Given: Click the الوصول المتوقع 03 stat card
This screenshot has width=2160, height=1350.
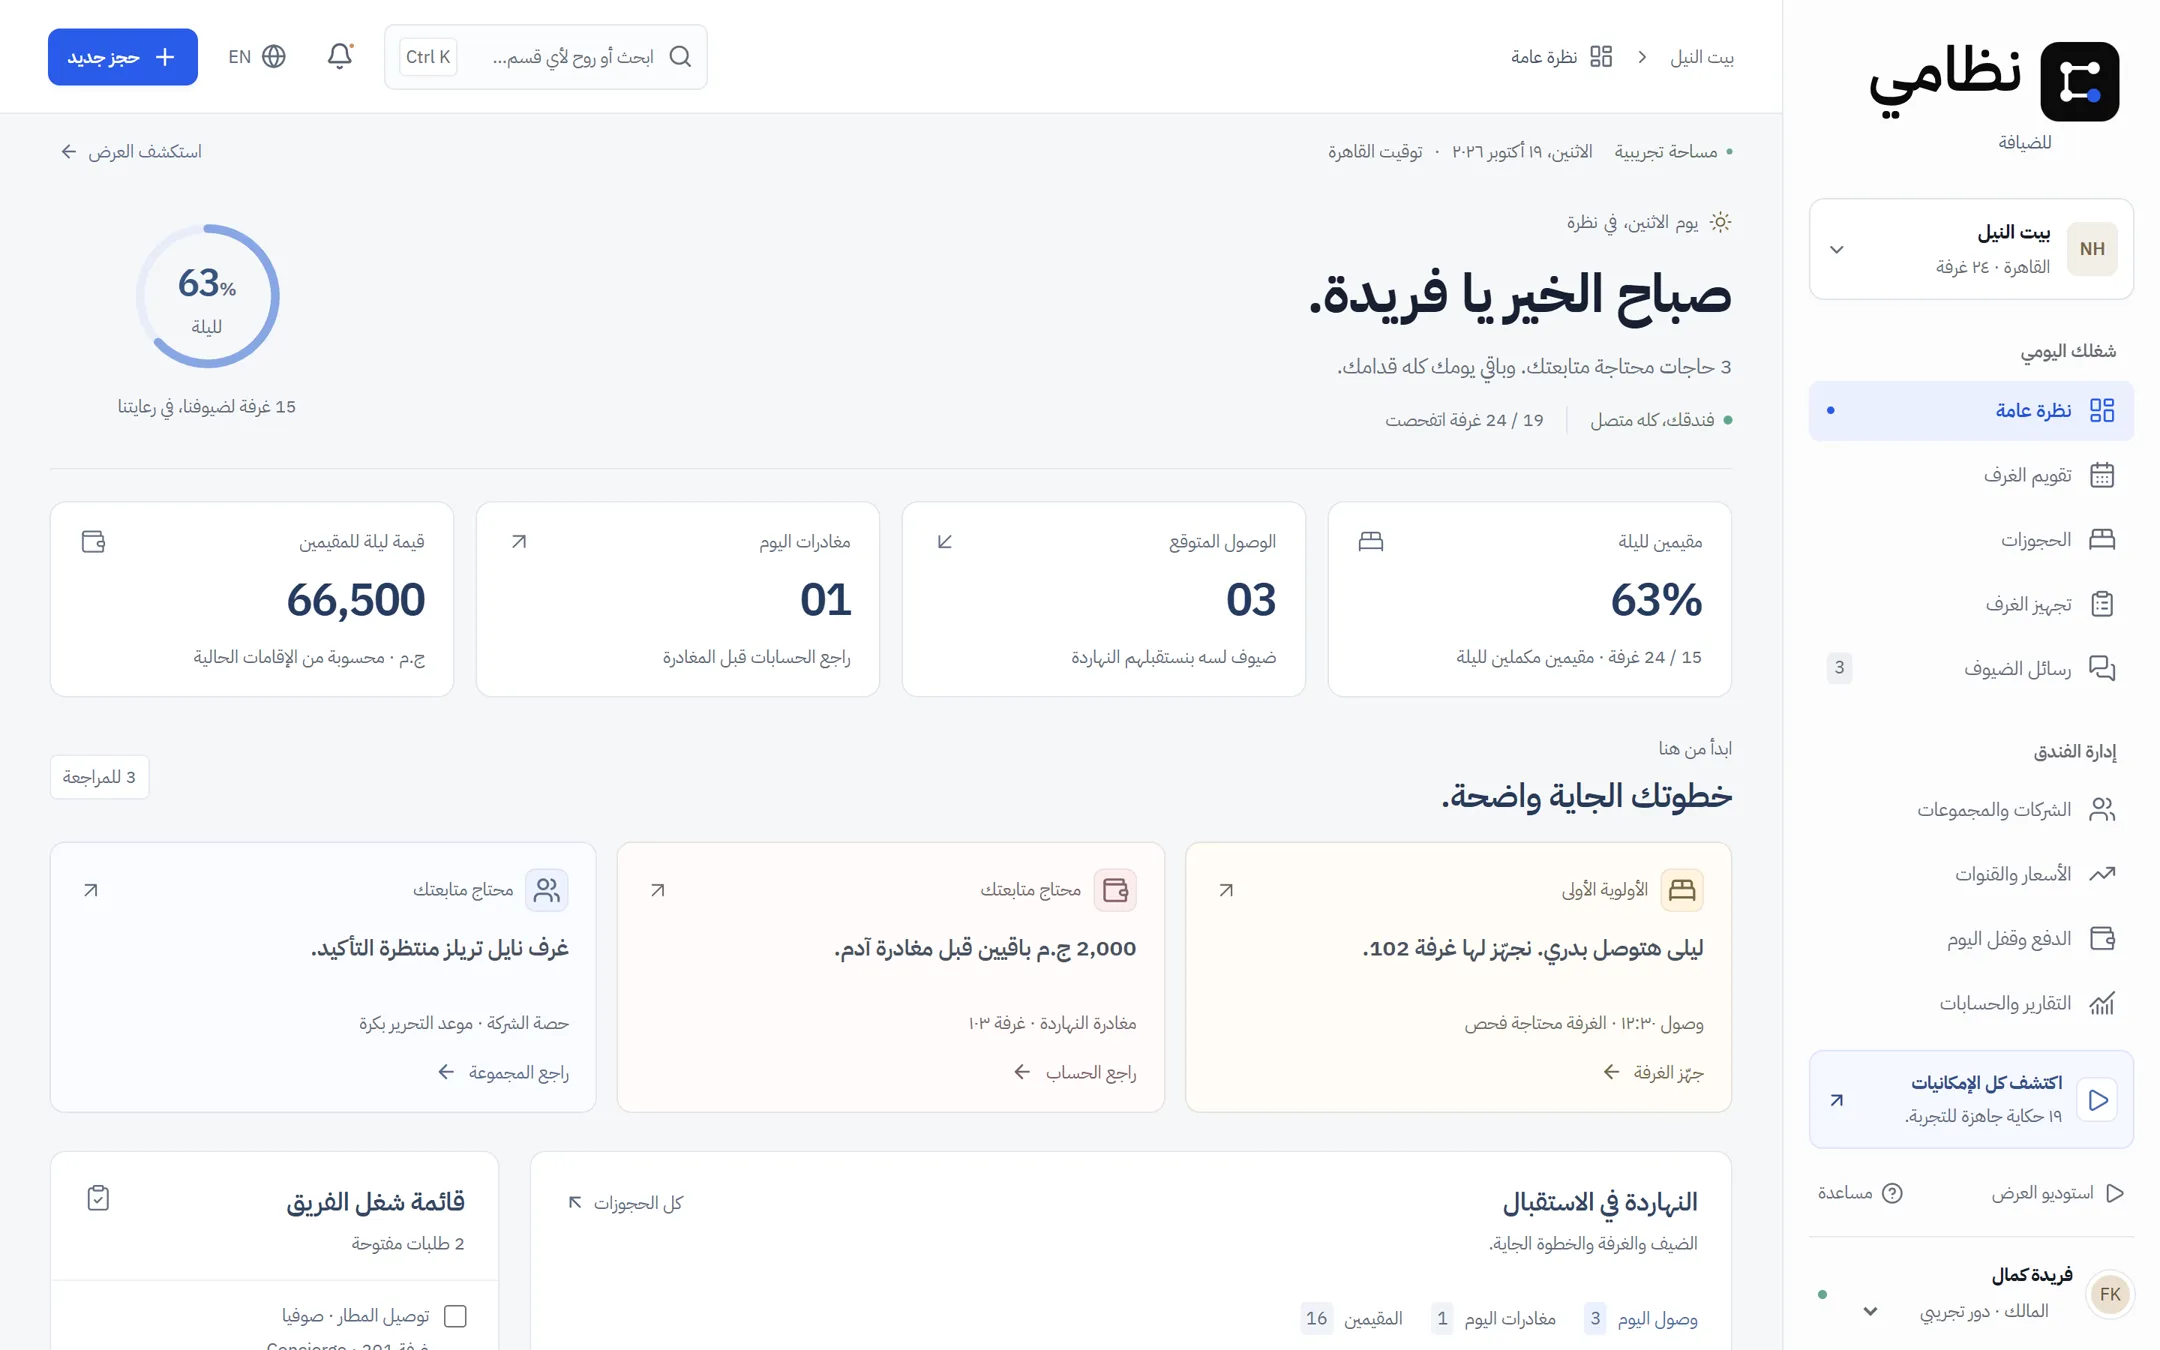Looking at the screenshot, I should click(x=1103, y=599).
